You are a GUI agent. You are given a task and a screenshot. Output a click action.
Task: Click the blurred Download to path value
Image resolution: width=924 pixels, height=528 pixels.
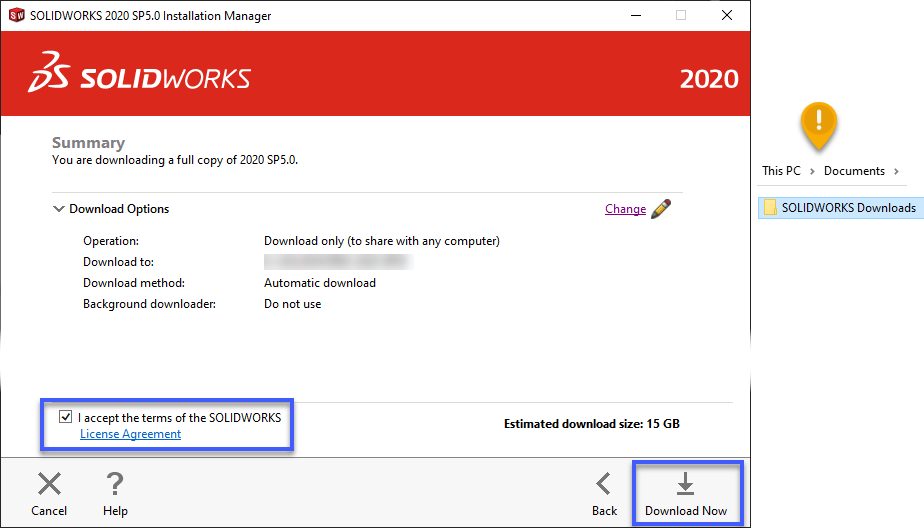pos(339,262)
